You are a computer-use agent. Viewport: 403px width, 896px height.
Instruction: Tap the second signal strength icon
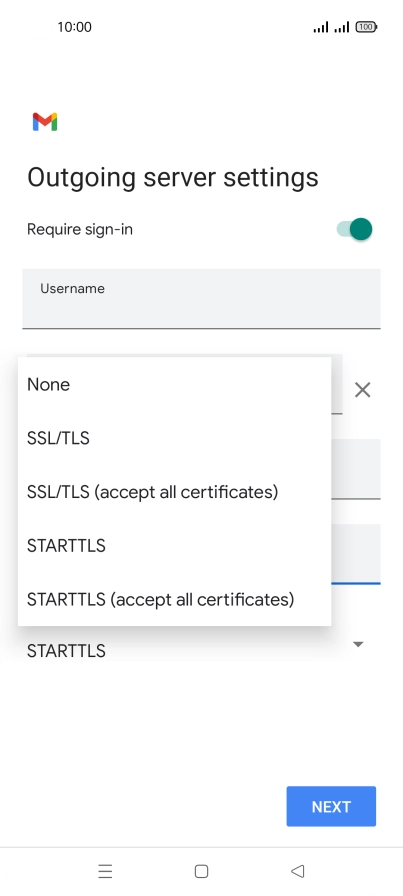[342, 27]
